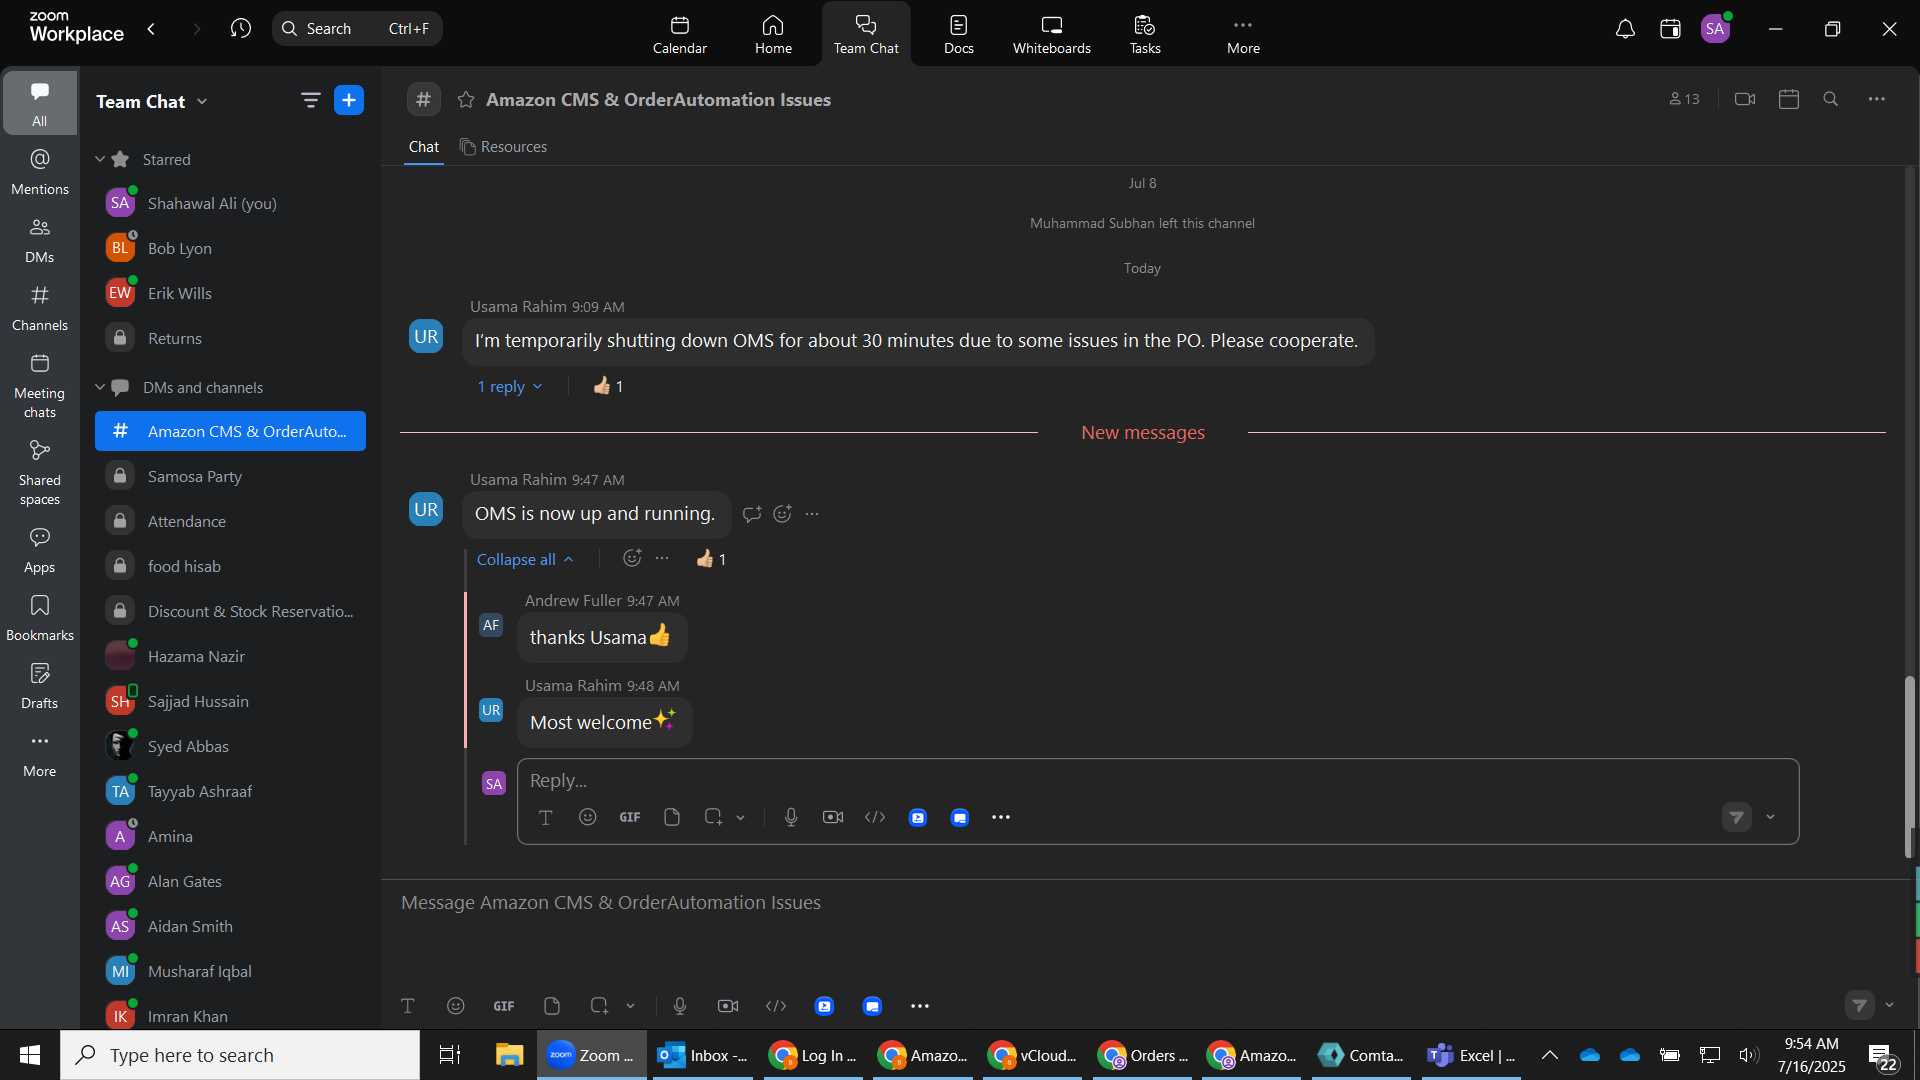
Task: Add reaction to 'OMS is now up' message
Action: click(783, 514)
